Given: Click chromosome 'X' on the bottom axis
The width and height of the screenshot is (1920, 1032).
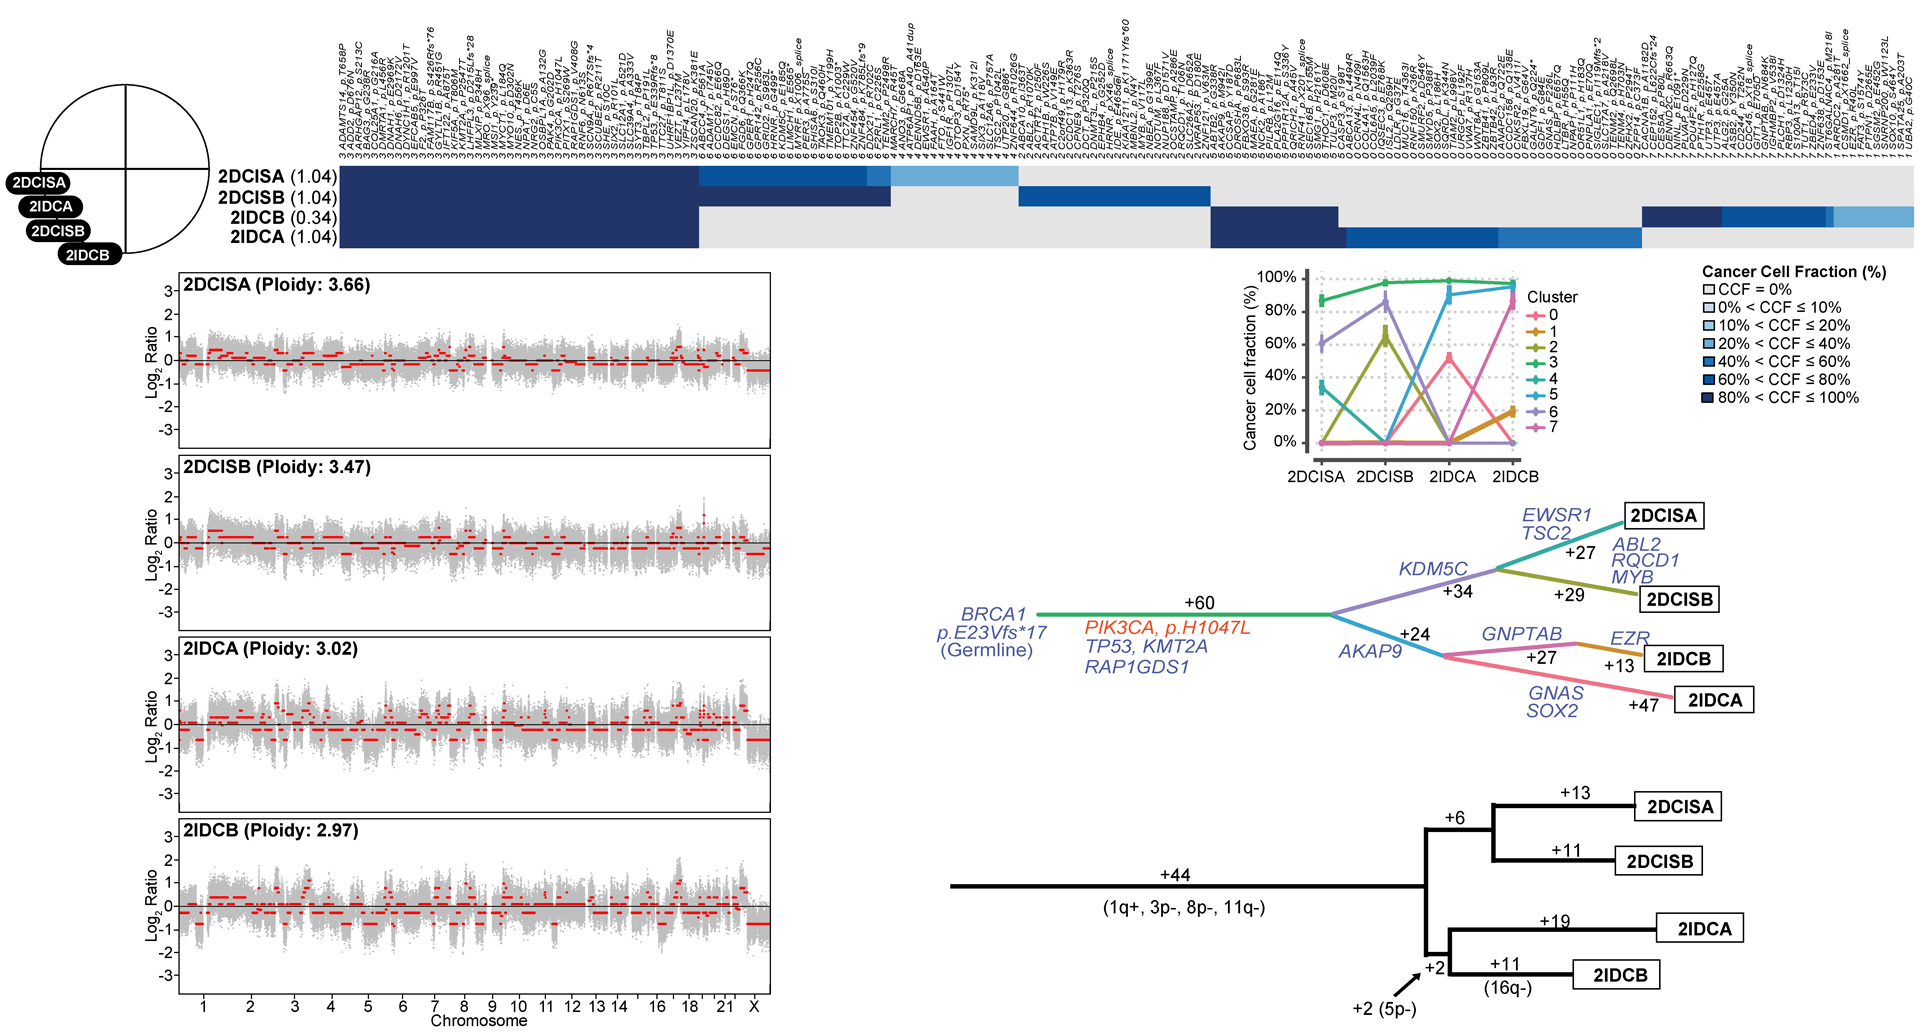Looking at the screenshot, I should click(754, 1006).
